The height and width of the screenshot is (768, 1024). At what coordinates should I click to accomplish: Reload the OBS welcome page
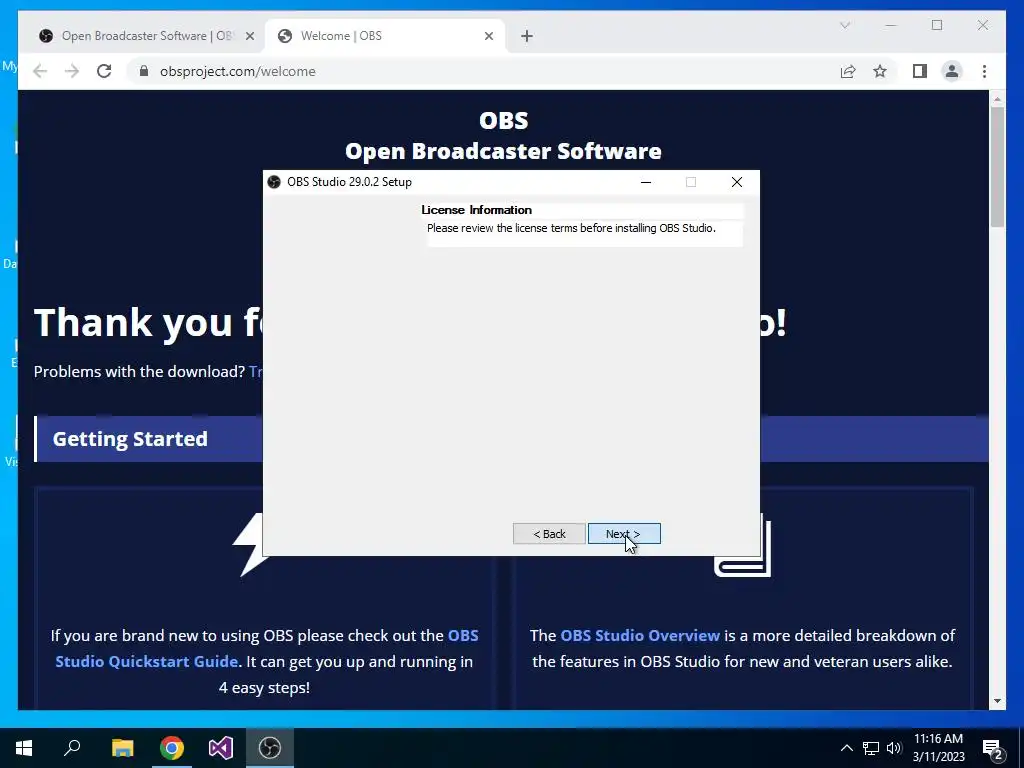104,71
